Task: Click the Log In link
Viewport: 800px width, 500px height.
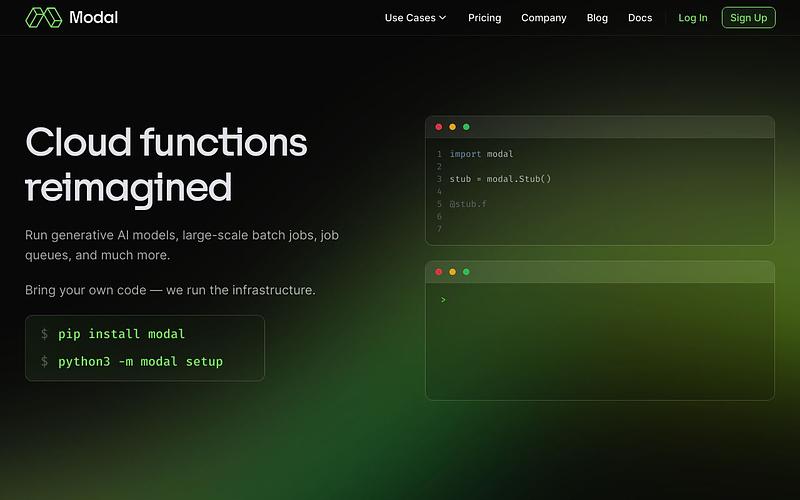Action: point(692,18)
